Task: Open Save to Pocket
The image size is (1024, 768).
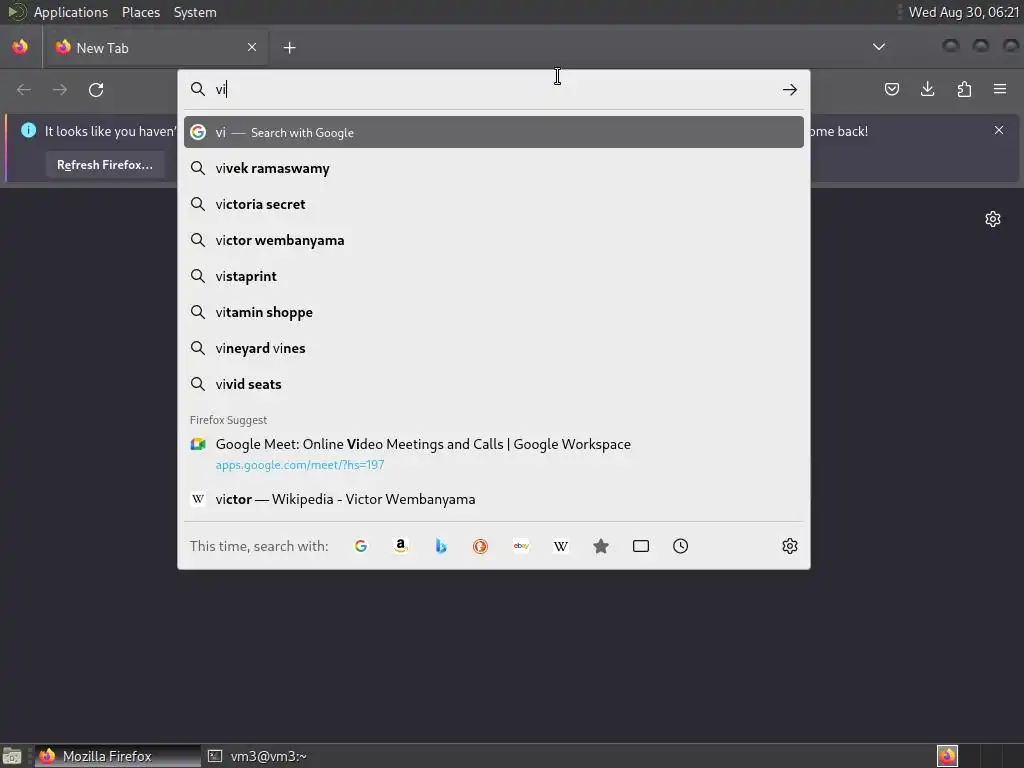Action: pyautogui.click(x=891, y=89)
